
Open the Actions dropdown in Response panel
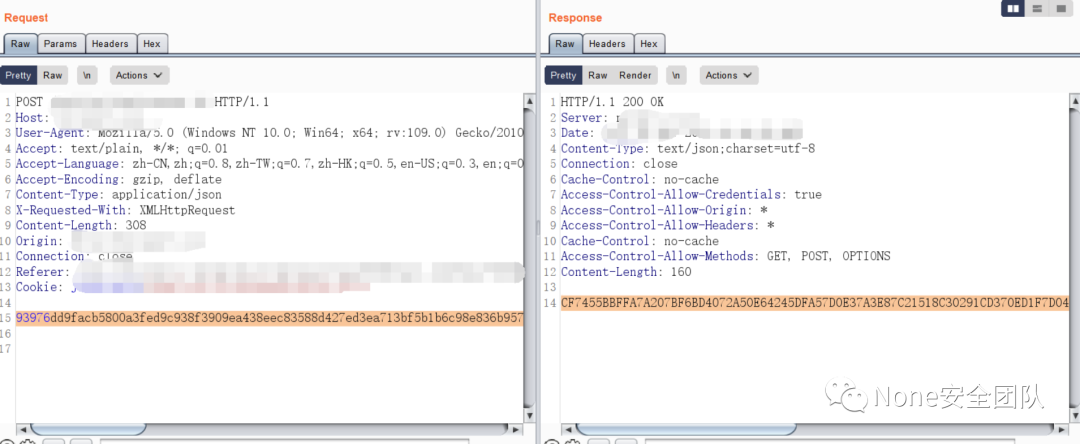pos(728,75)
